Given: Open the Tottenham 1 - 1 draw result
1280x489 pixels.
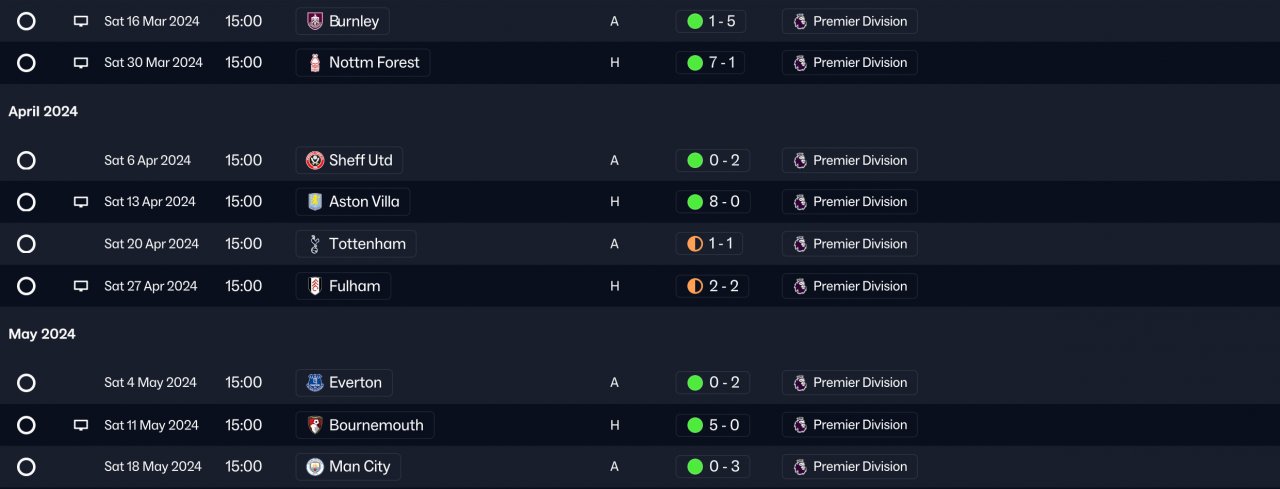Looking at the screenshot, I should [x=712, y=244].
